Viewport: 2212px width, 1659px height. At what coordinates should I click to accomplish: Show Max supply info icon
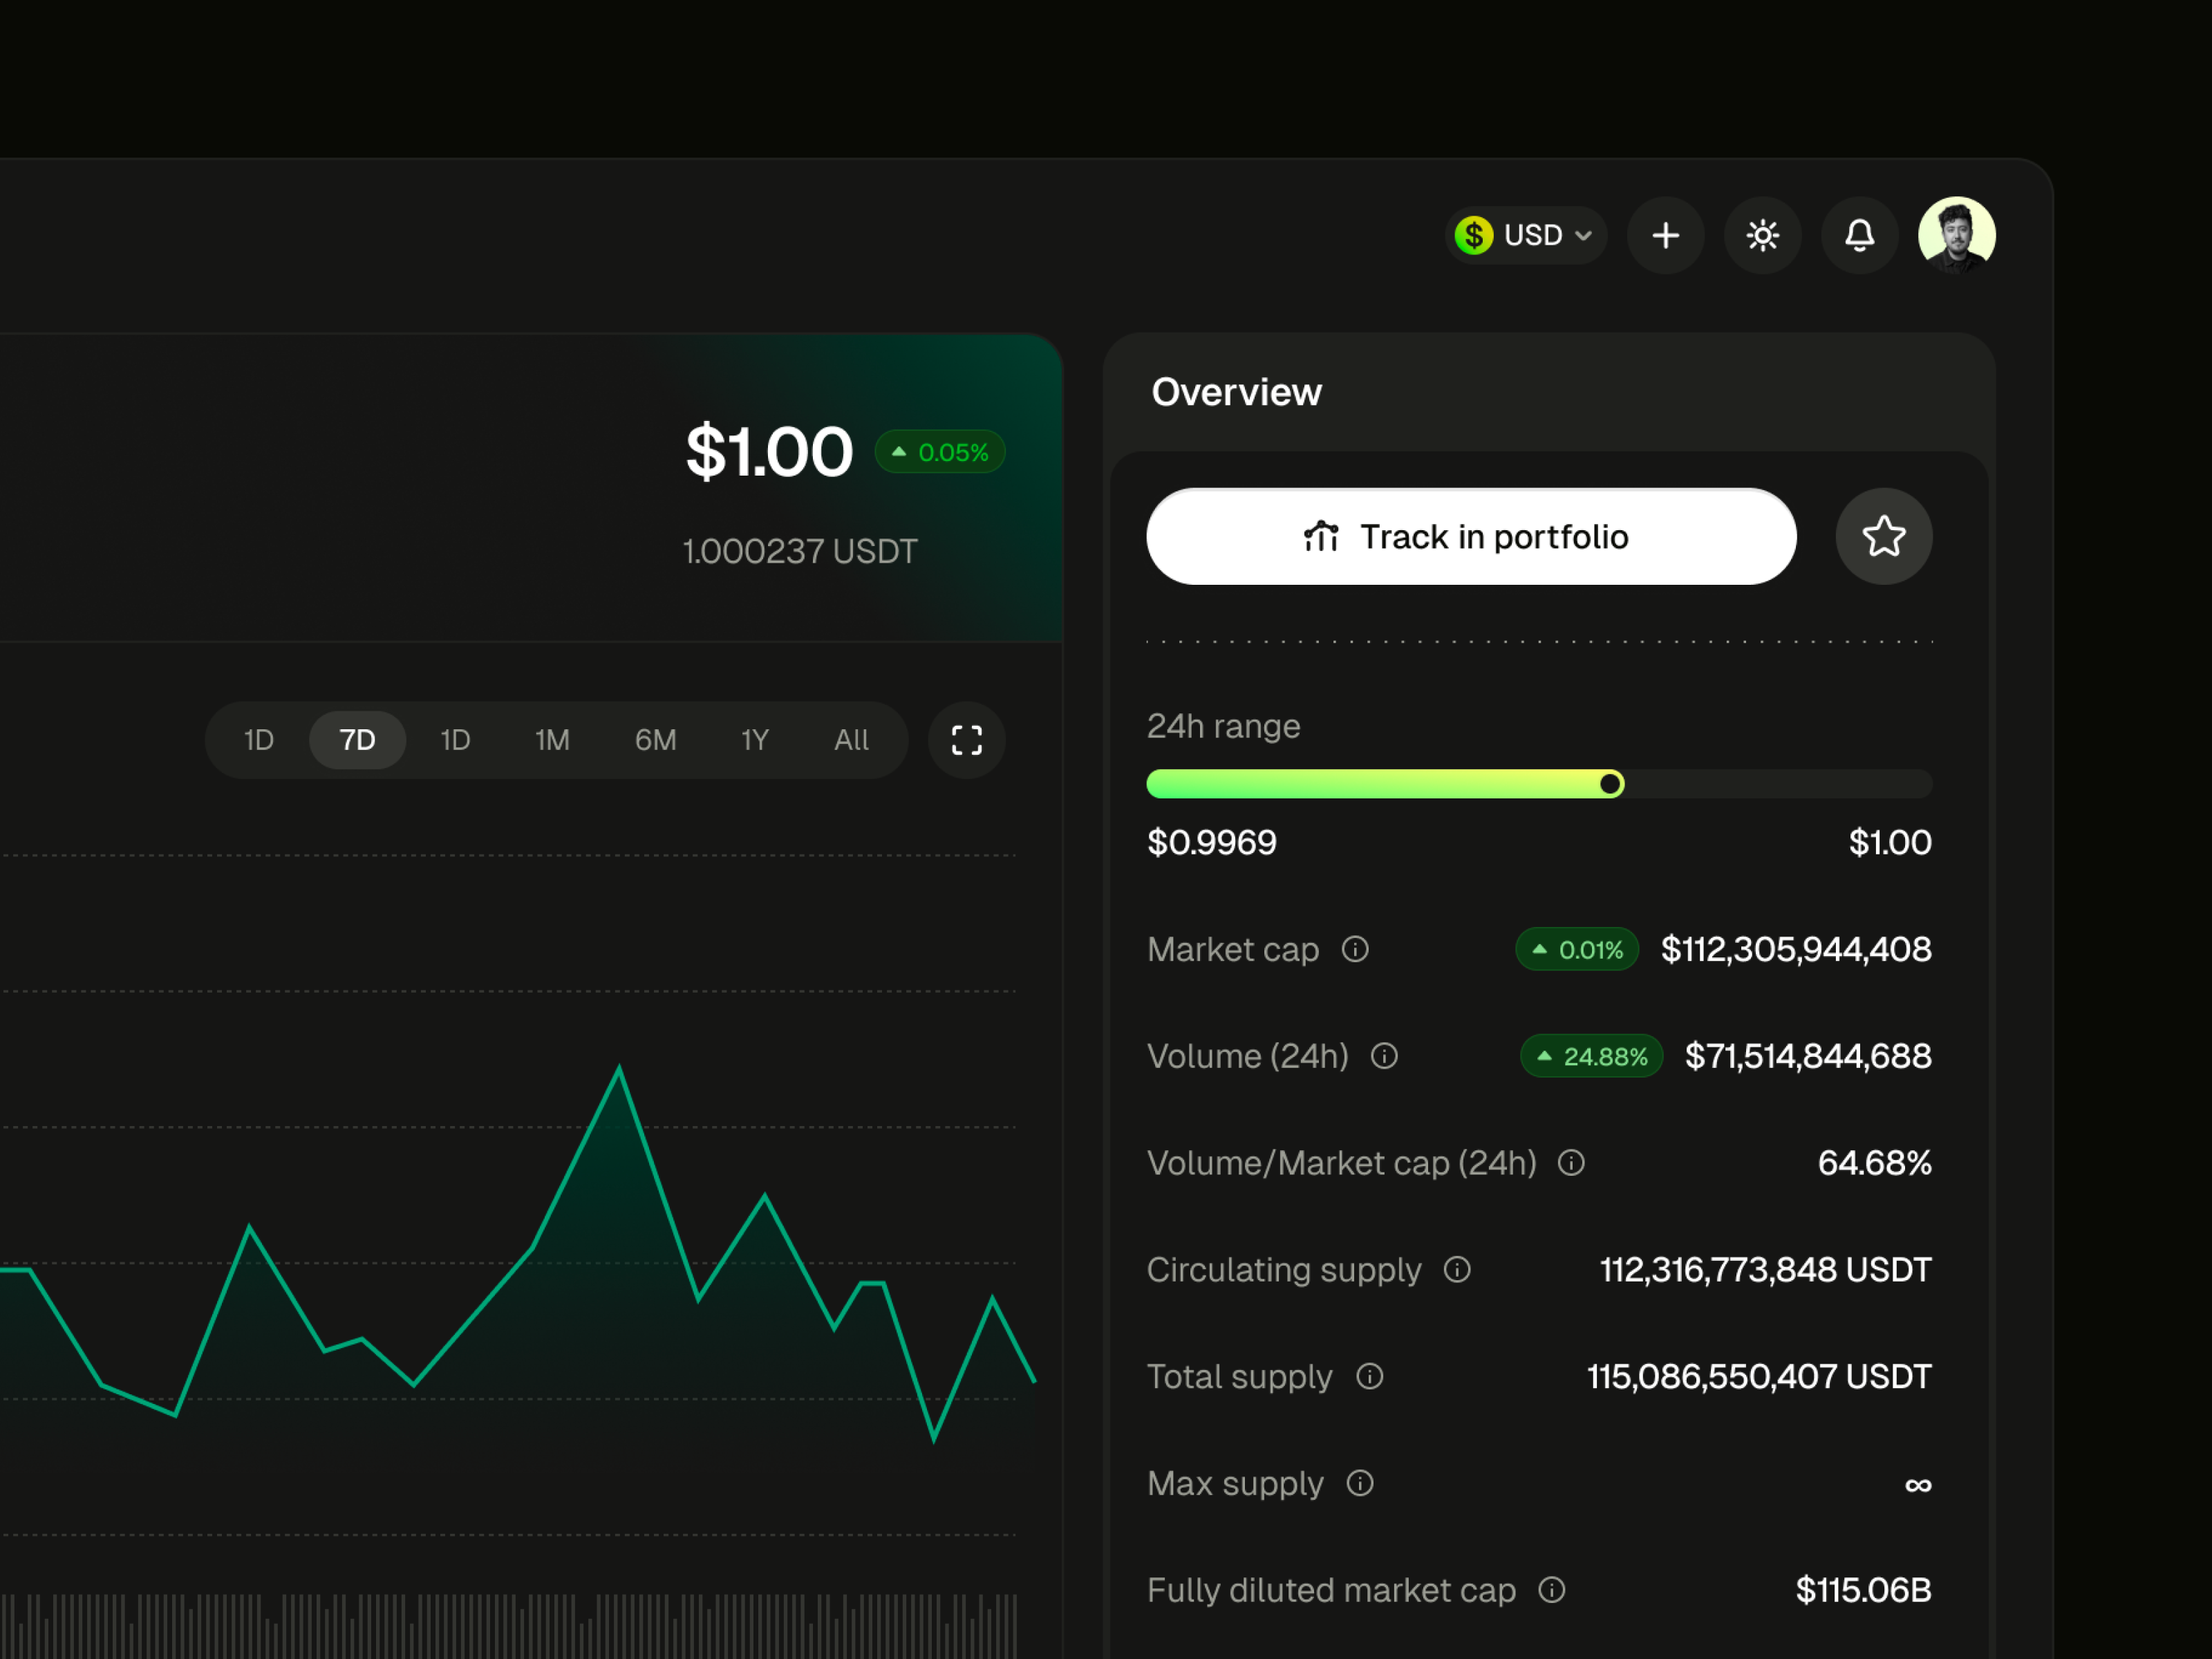coord(1359,1483)
